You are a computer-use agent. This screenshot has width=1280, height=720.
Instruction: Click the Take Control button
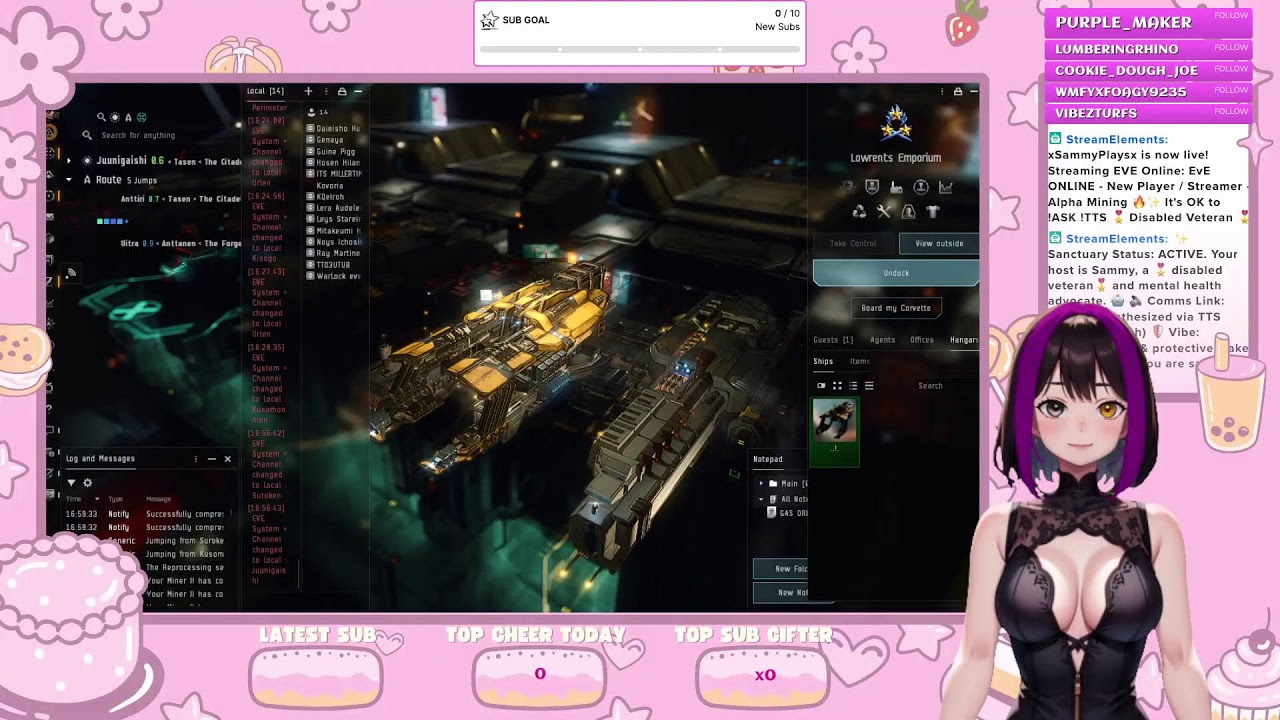click(x=853, y=243)
